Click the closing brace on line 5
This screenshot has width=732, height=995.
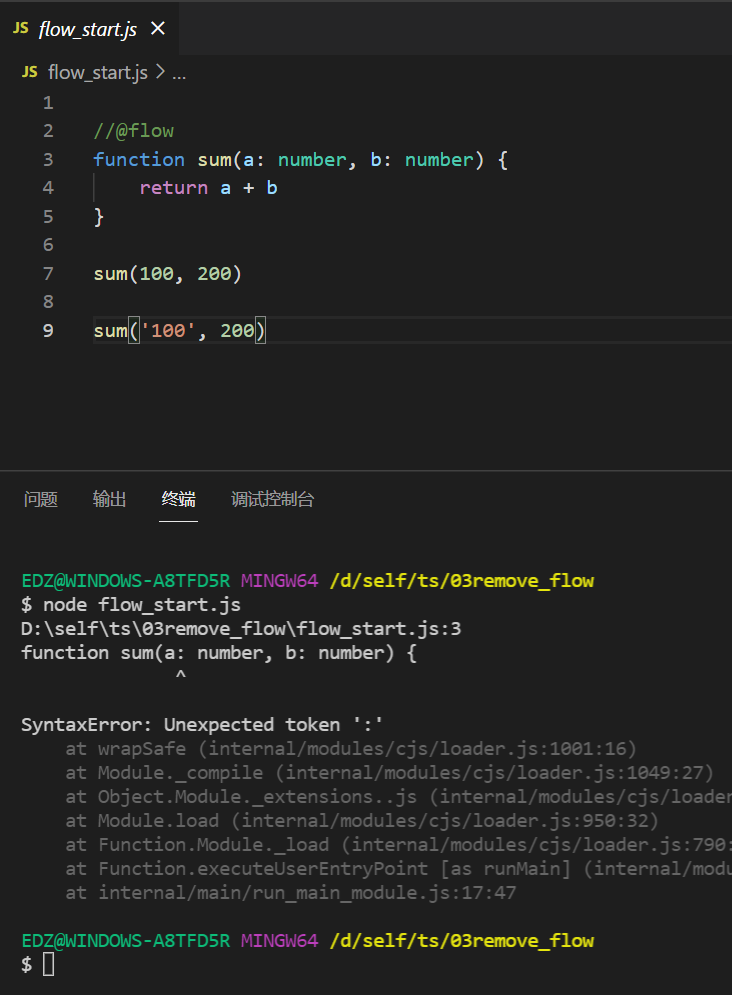coord(99,216)
